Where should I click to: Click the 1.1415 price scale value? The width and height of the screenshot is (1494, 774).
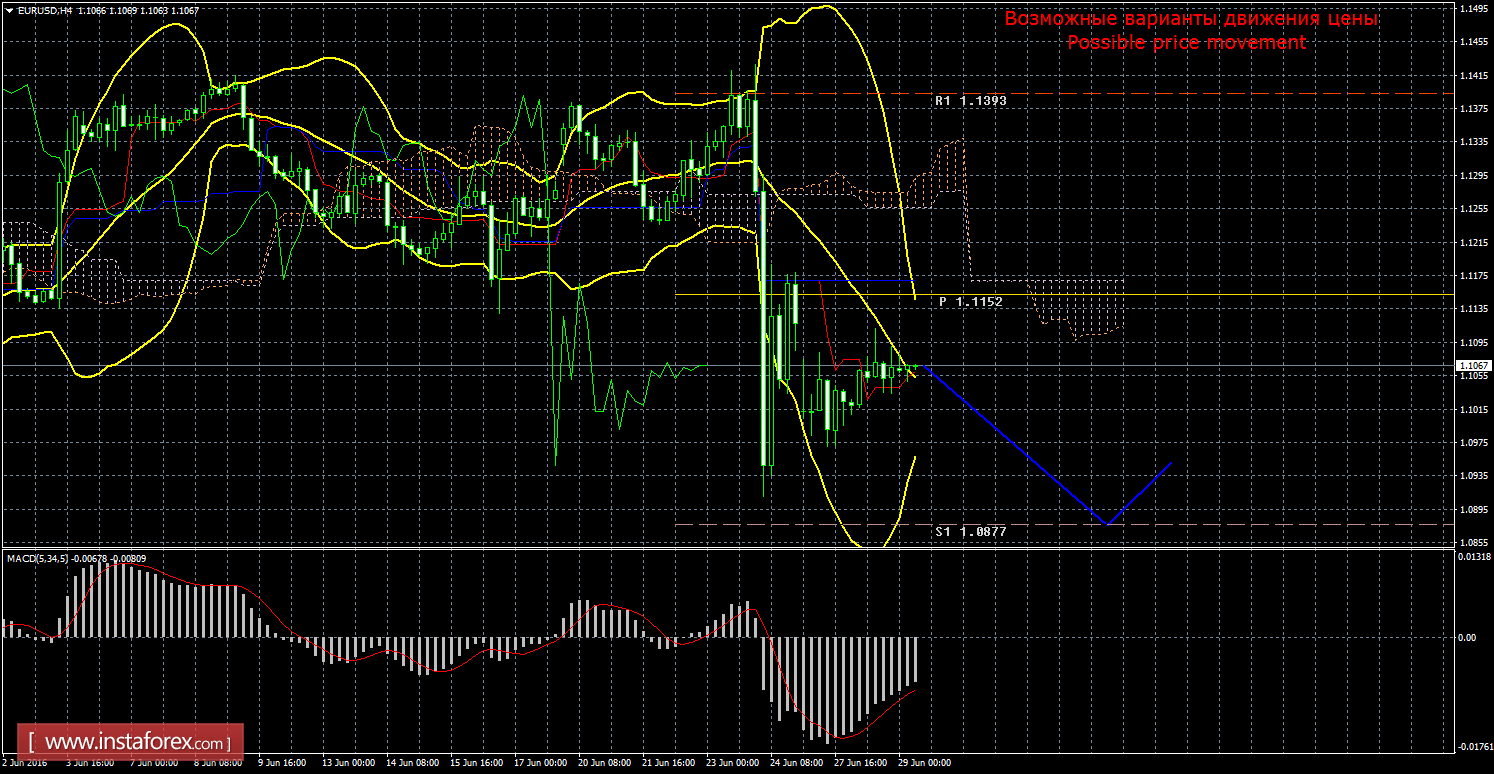(1474, 75)
